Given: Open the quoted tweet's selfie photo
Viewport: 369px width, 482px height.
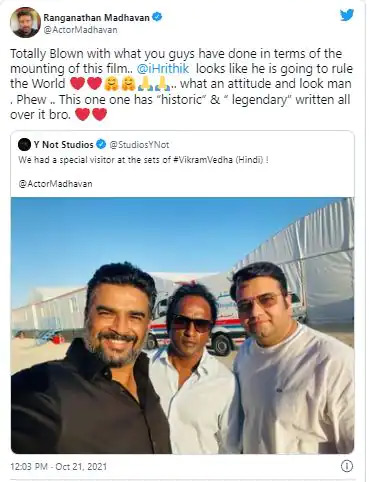Looking at the screenshot, I should [183, 326].
